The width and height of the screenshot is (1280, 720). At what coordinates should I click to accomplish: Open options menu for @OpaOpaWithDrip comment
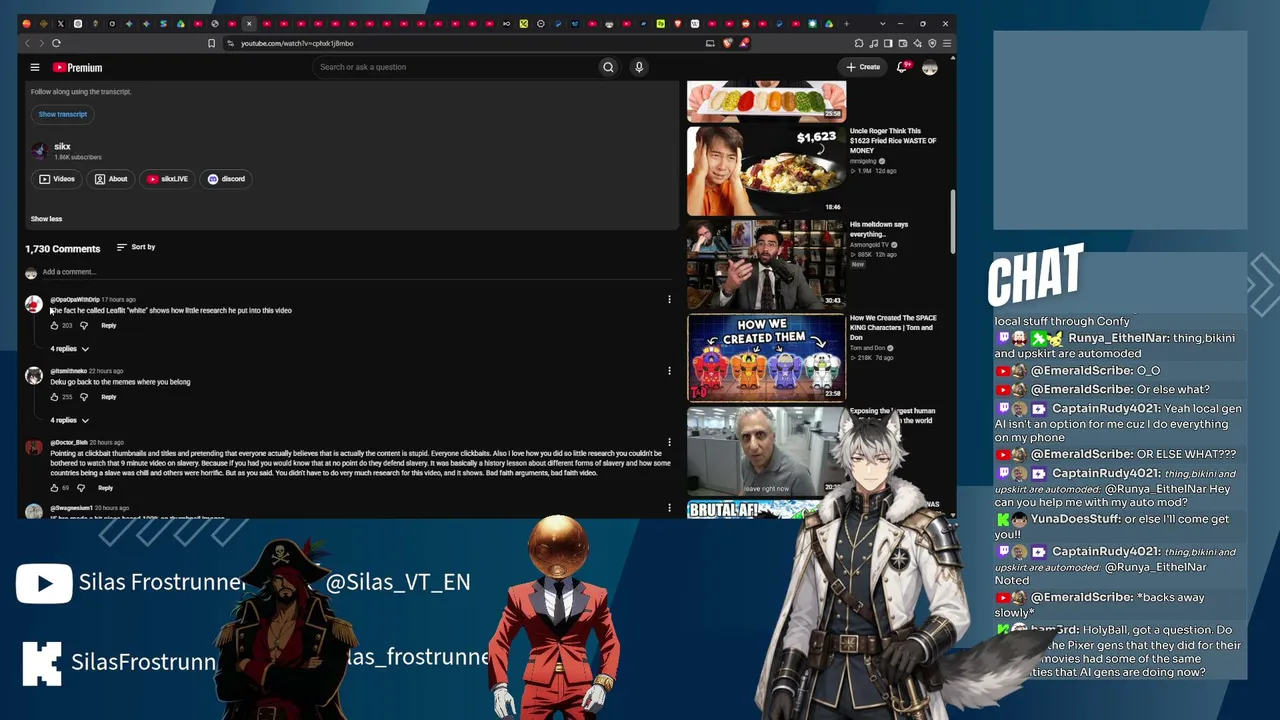click(x=669, y=299)
